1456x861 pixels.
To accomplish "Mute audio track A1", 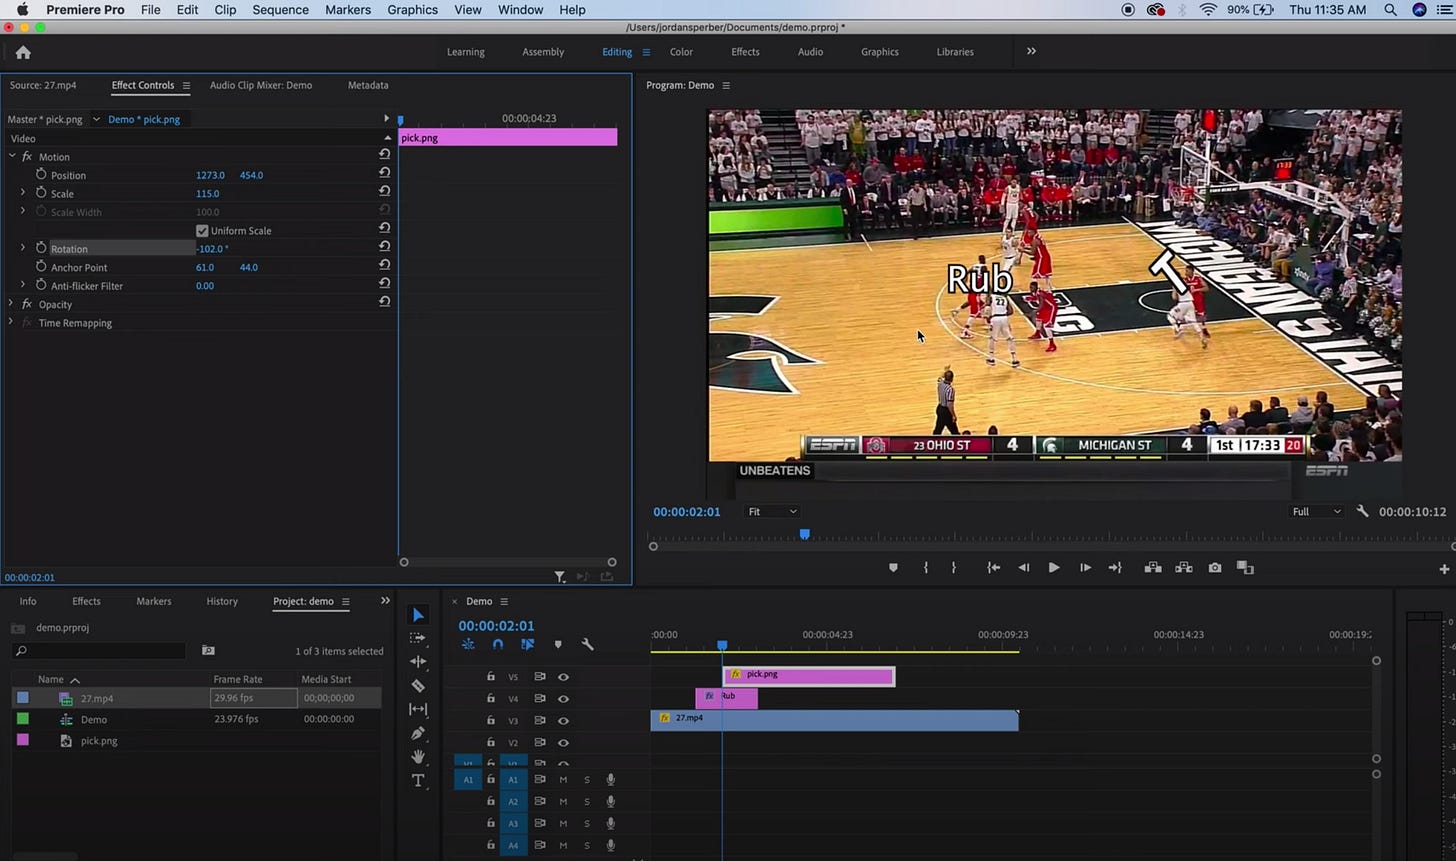I will 563,780.
